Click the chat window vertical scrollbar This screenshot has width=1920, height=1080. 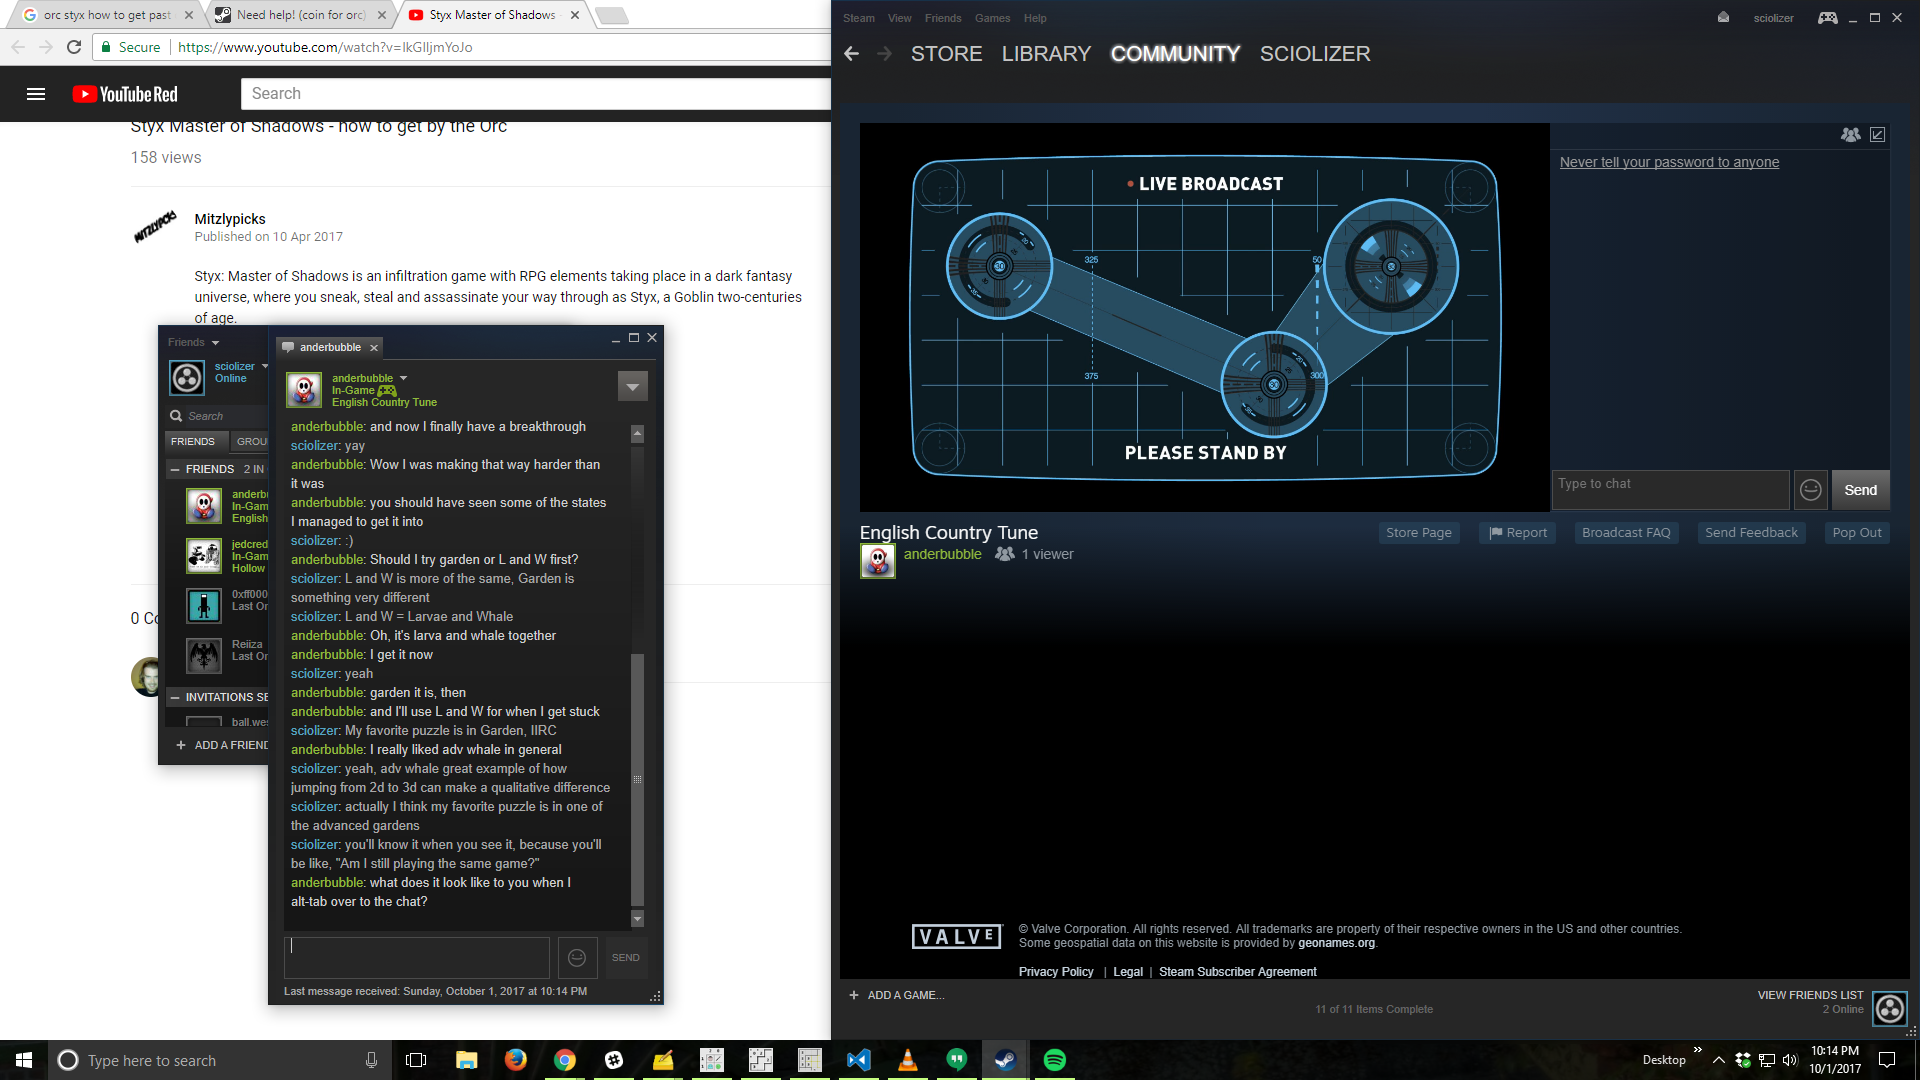(x=637, y=780)
